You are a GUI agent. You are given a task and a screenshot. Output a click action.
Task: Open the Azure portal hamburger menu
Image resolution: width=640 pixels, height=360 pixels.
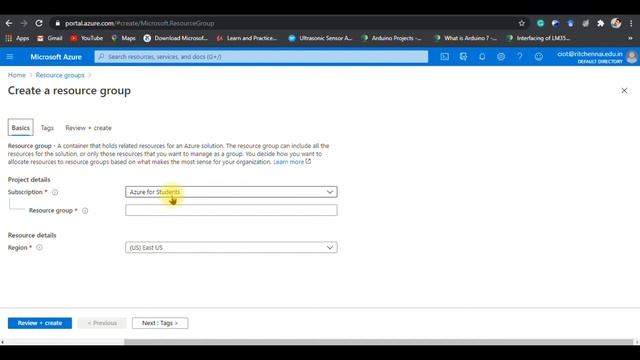[x=10, y=57]
